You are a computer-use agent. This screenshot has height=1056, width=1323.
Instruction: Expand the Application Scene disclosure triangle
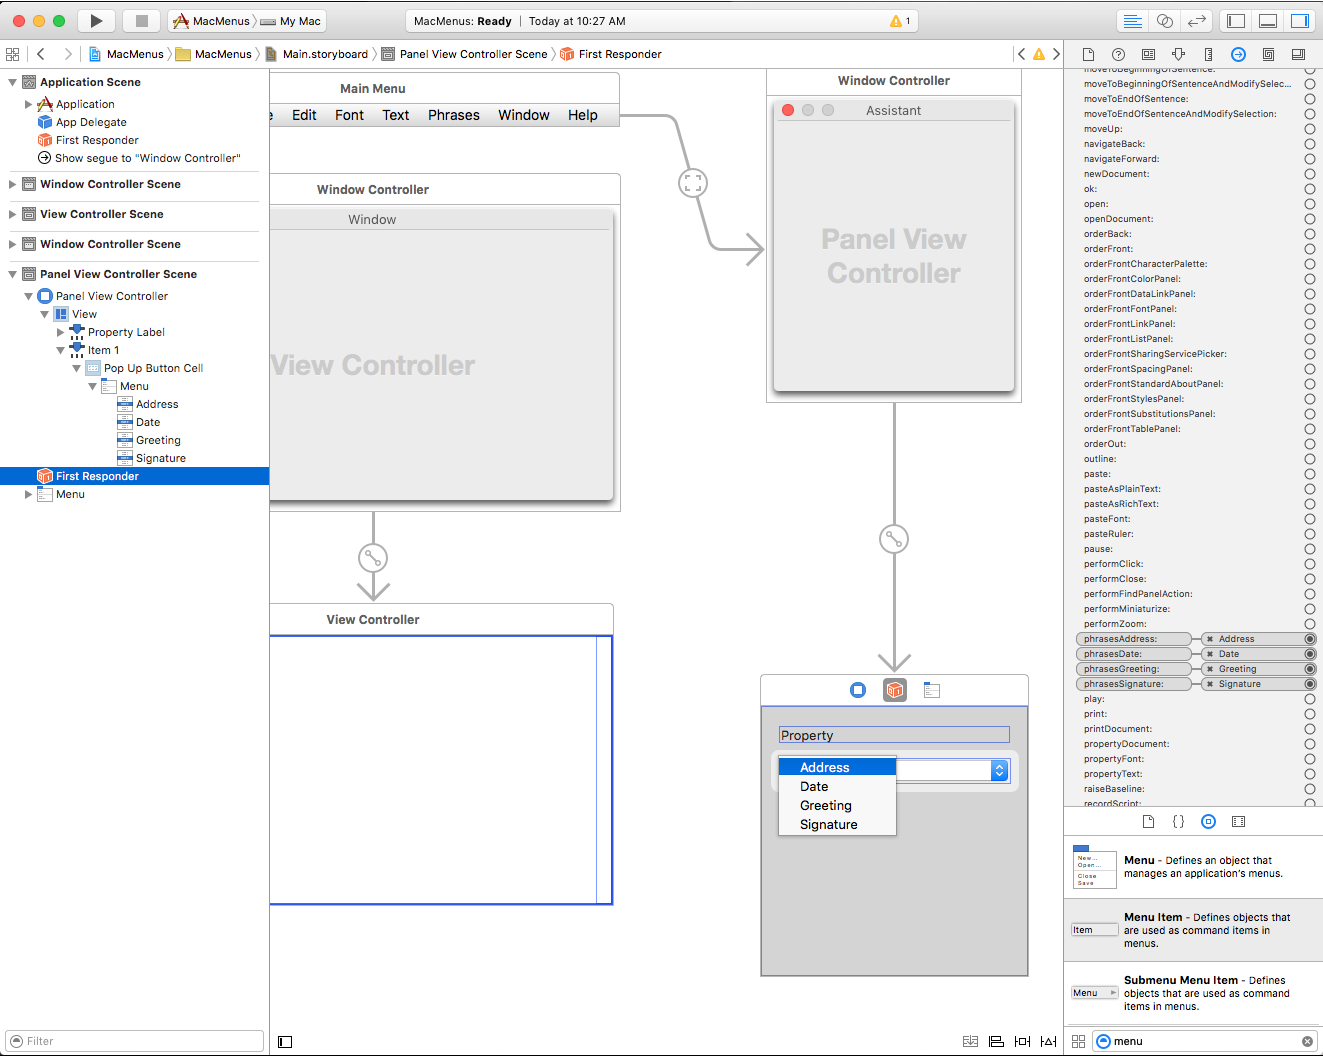pyautogui.click(x=12, y=82)
